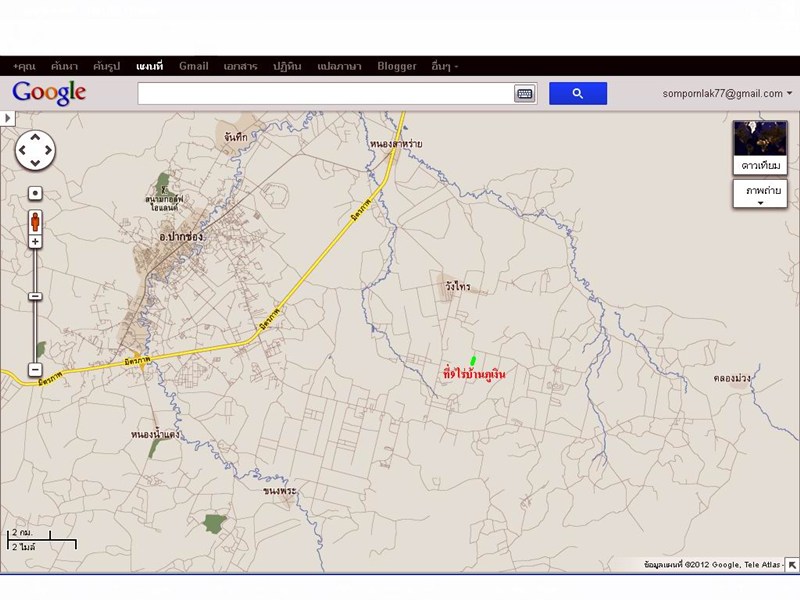Click the blue search button

[578, 93]
